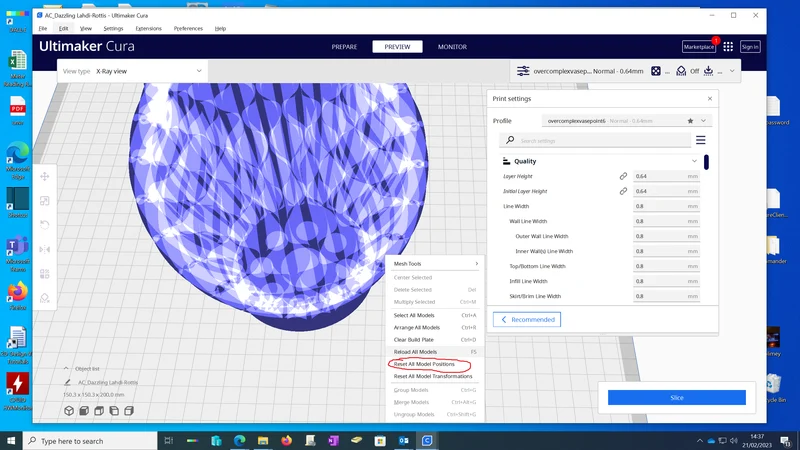Toggle the profile favorite star icon
800x450 pixels.
point(690,121)
